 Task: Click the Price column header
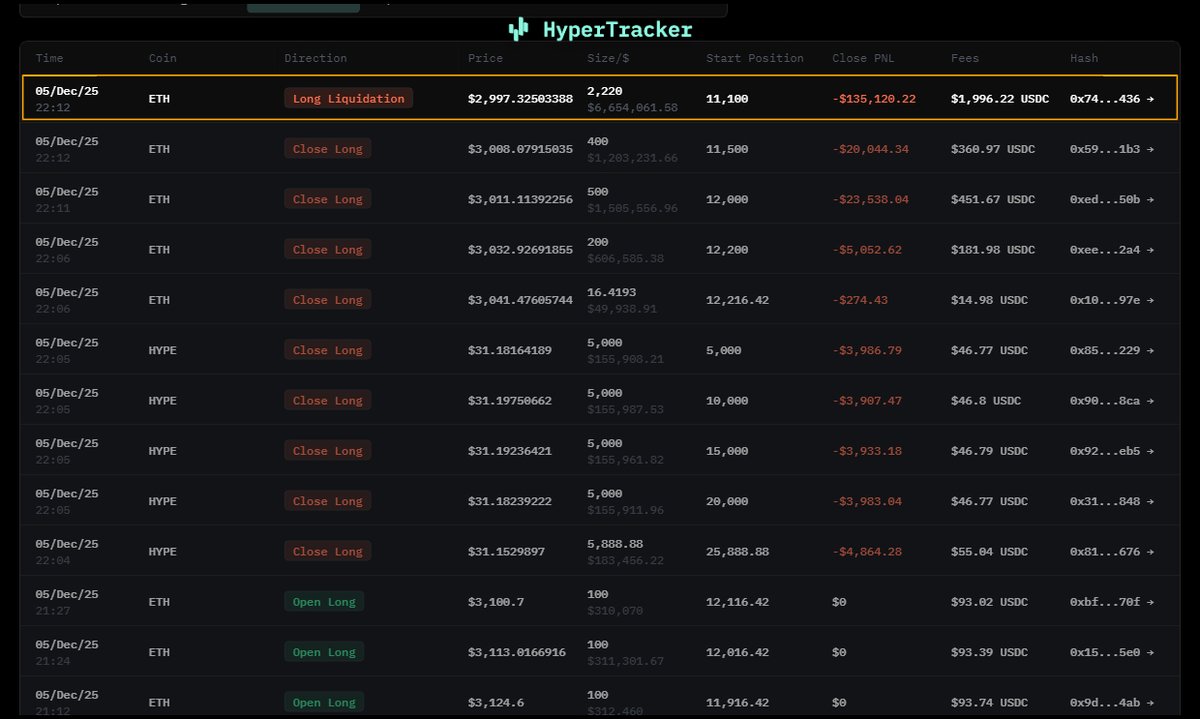coord(485,58)
